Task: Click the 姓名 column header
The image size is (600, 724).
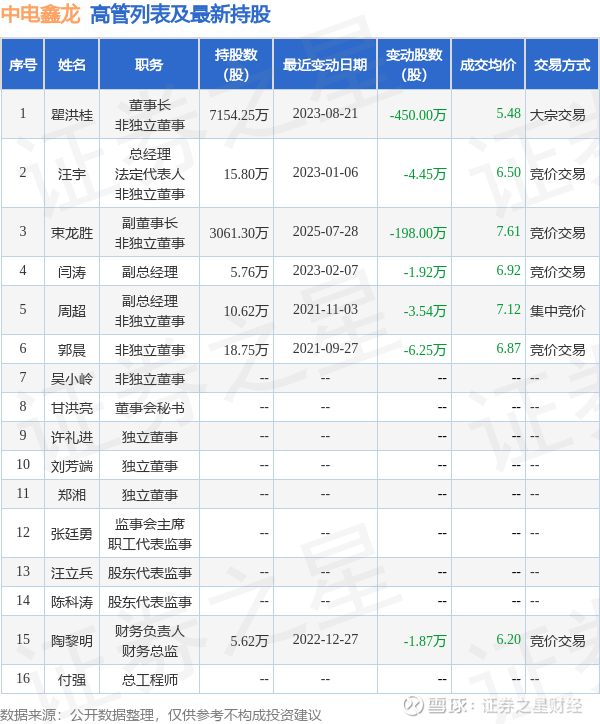Action: (x=72, y=65)
